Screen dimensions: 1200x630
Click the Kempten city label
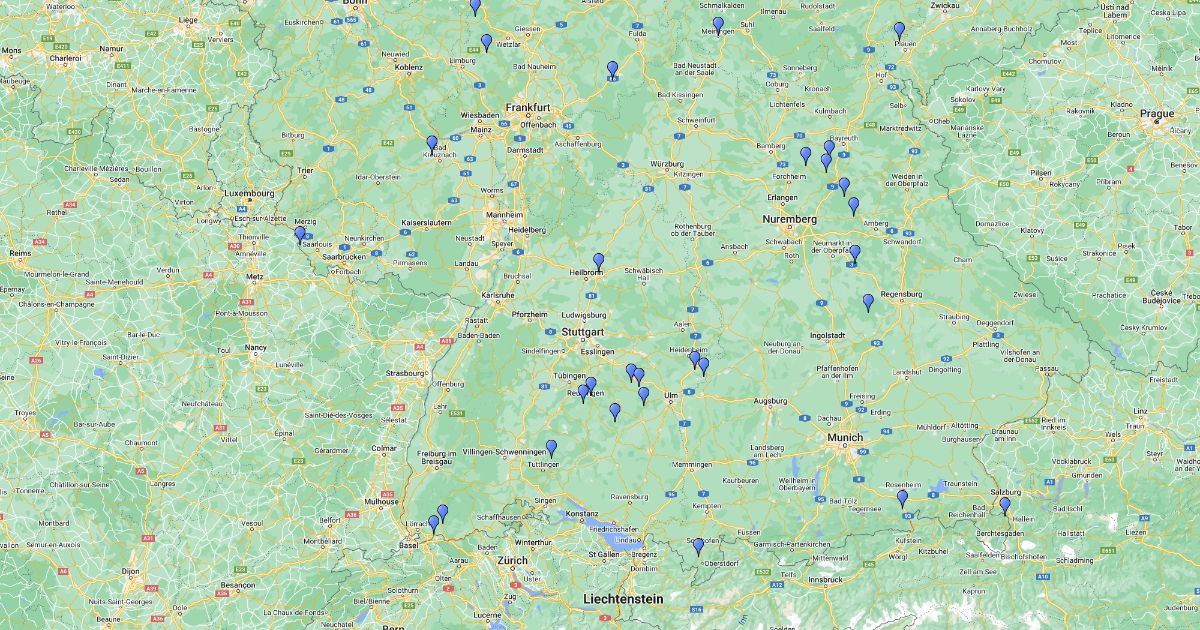click(705, 506)
